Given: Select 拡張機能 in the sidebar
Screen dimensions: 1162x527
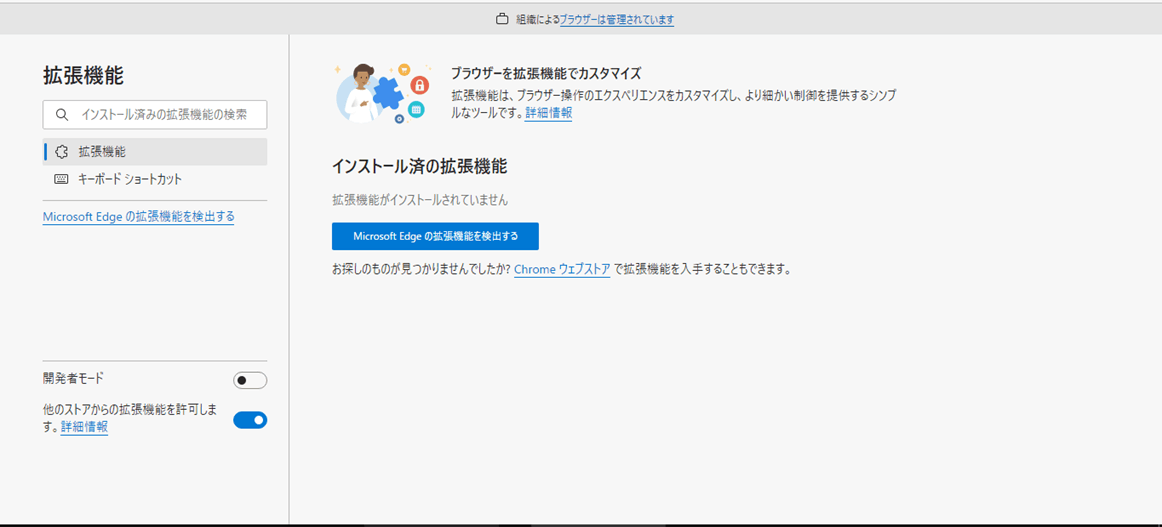Looking at the screenshot, I should pos(155,152).
